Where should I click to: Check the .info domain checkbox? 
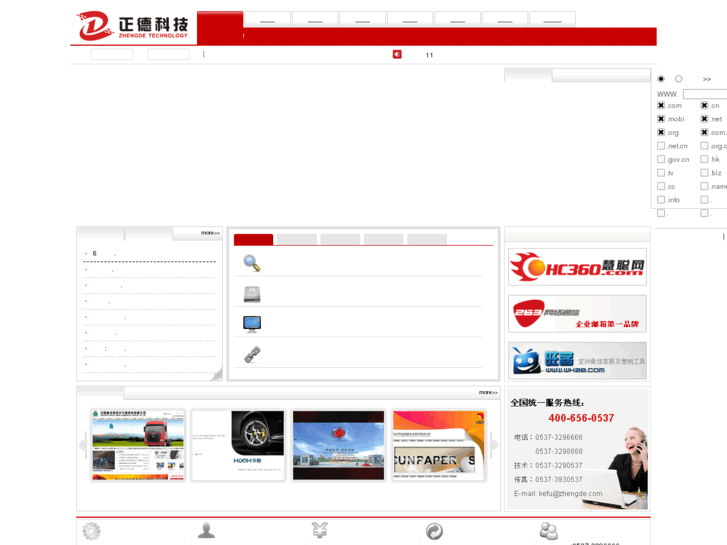point(661,199)
